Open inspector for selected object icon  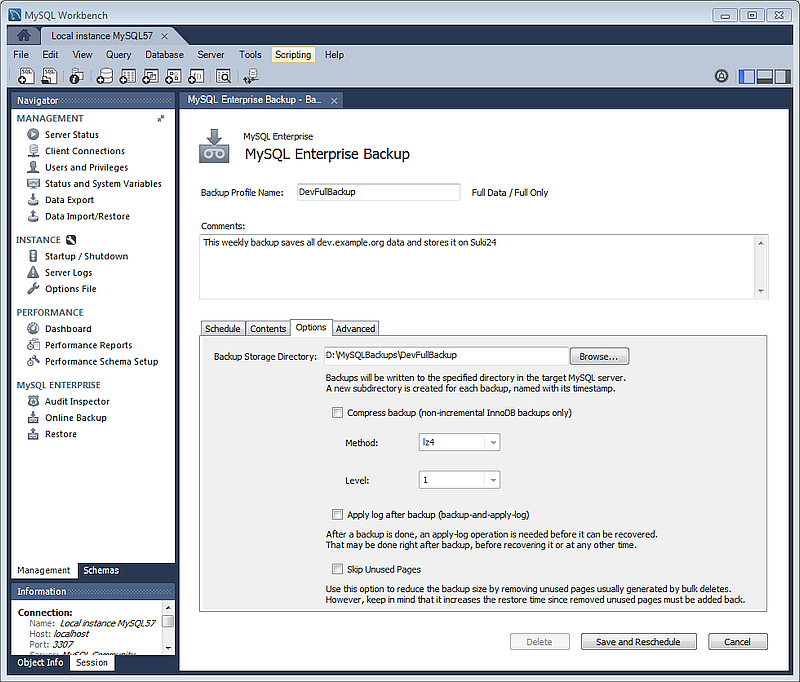[77, 76]
